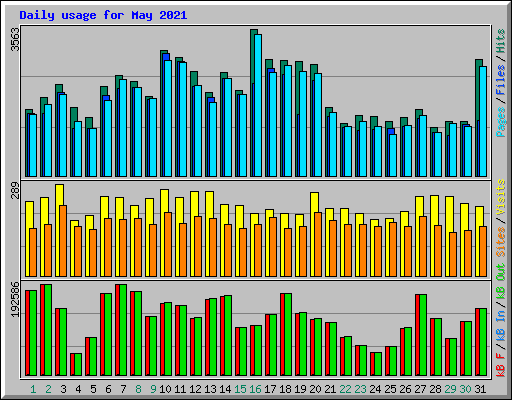Select day 22 on the x-axis

345,389
